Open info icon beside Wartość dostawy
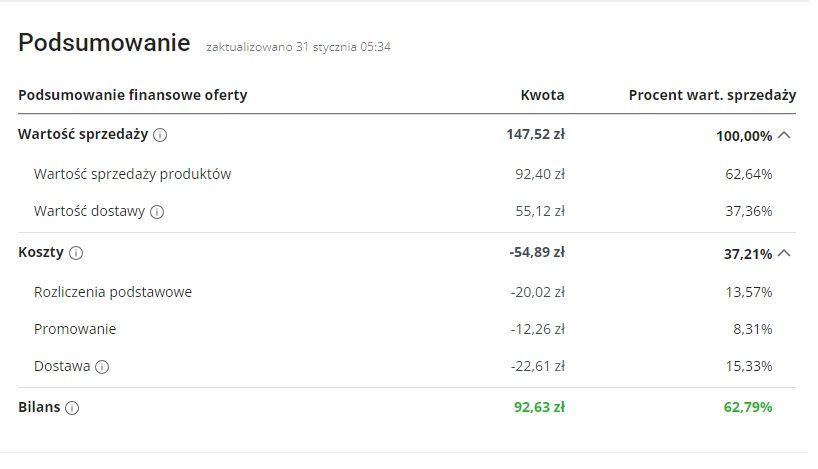This screenshot has height=469, width=818. click(x=157, y=212)
